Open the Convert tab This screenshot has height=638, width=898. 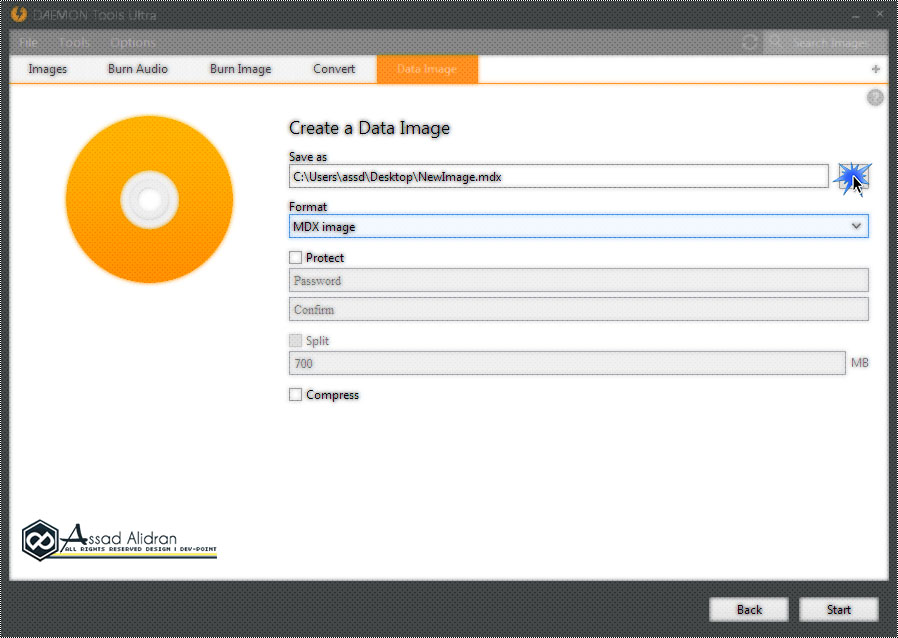click(x=334, y=69)
